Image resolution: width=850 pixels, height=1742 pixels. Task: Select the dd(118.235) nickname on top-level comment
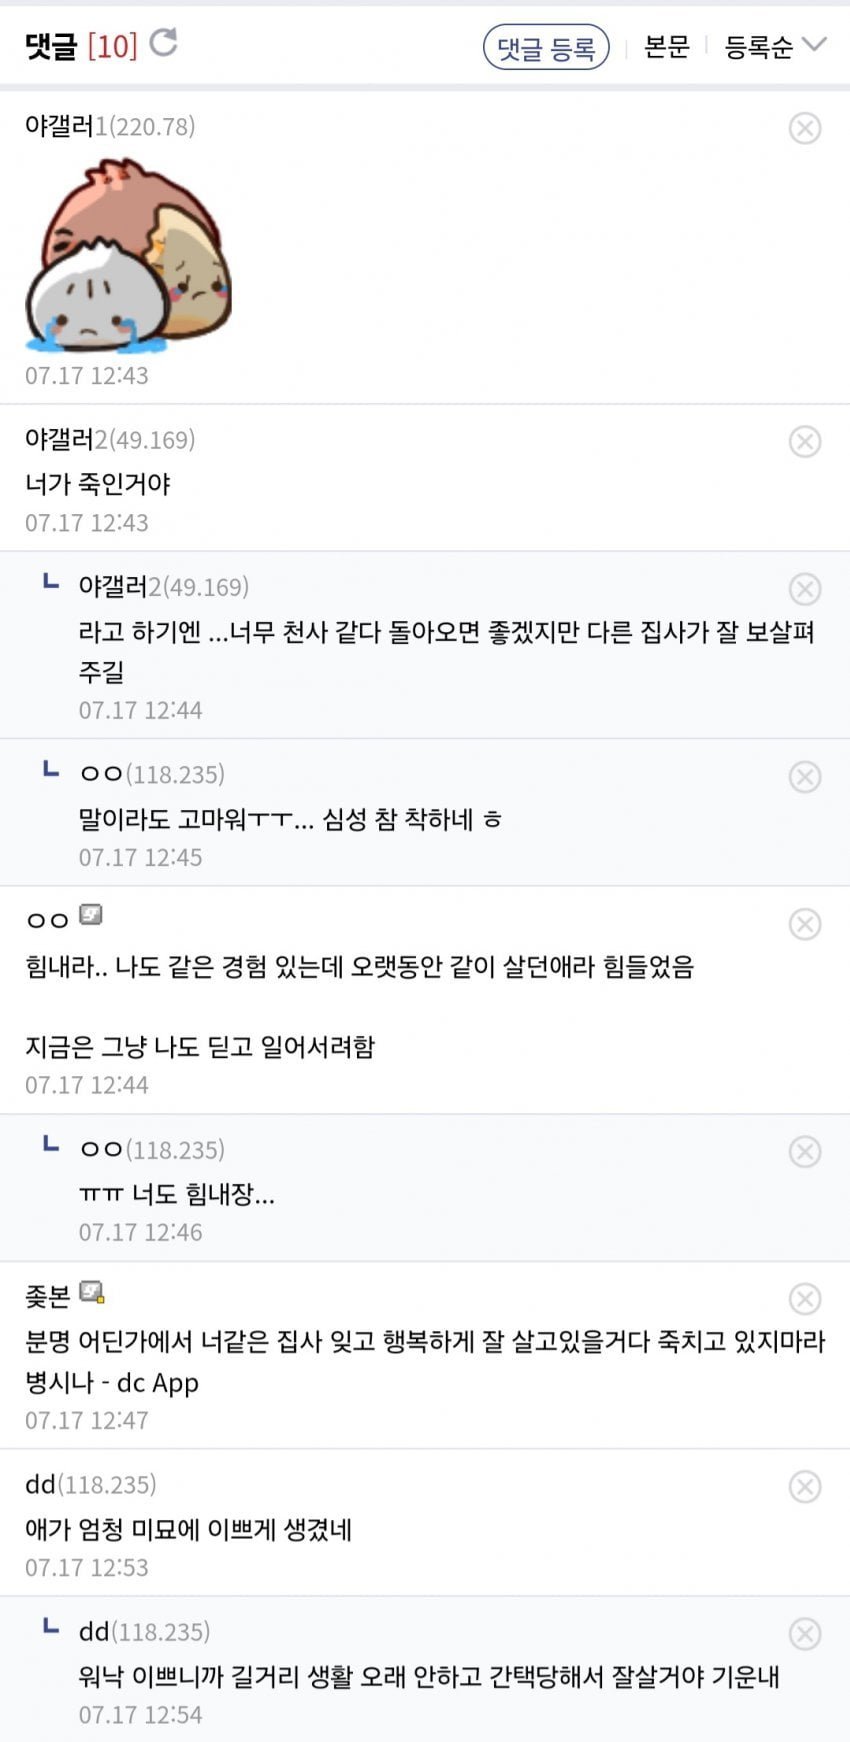pos(91,1484)
